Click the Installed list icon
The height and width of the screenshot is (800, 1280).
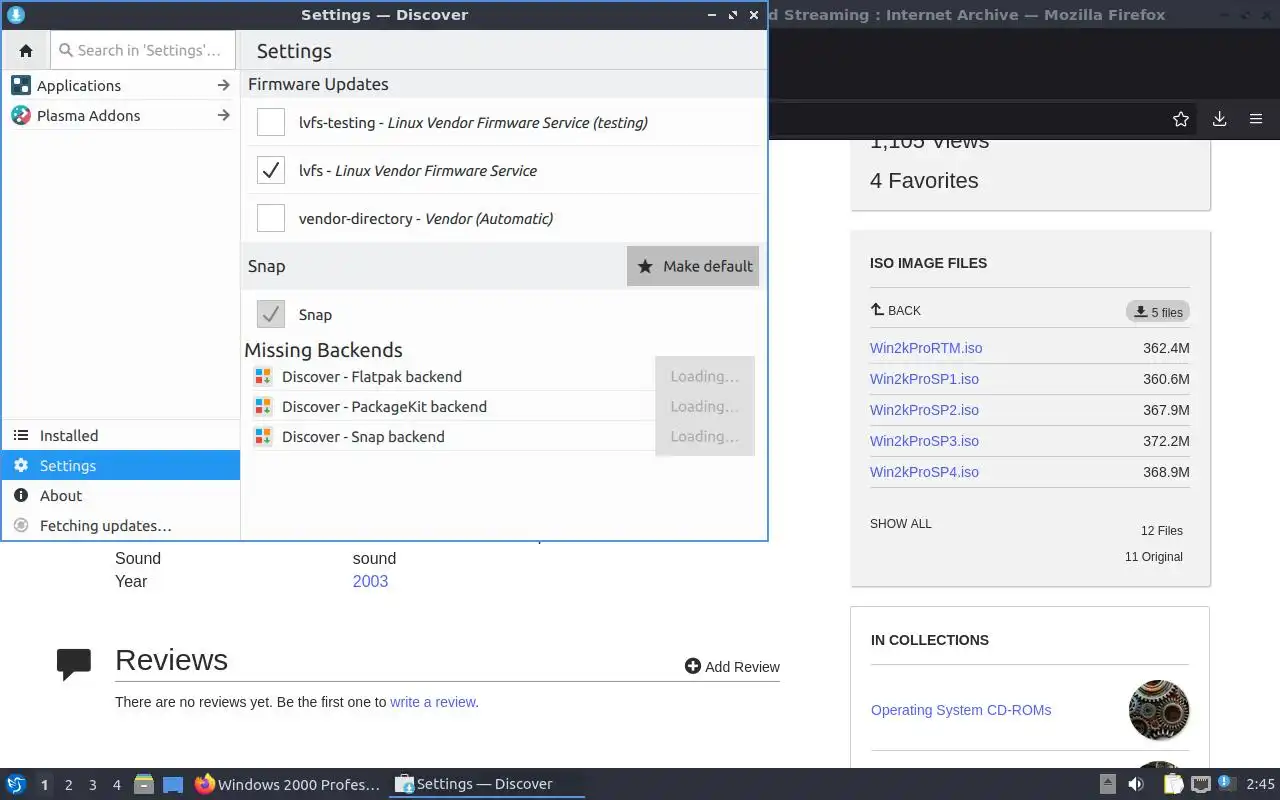pyautogui.click(x=21, y=435)
